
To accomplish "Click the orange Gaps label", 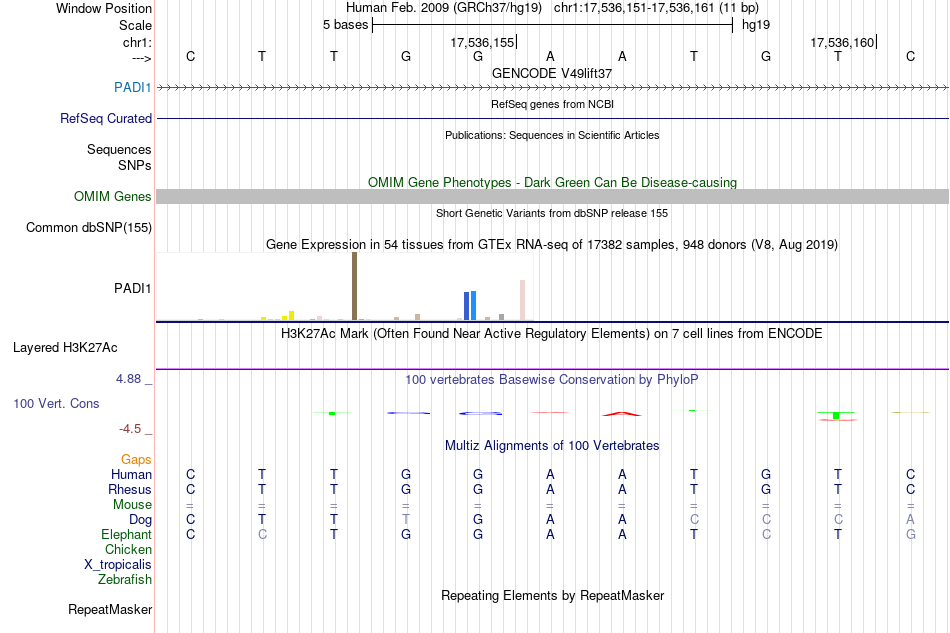I will pyautogui.click(x=136, y=459).
